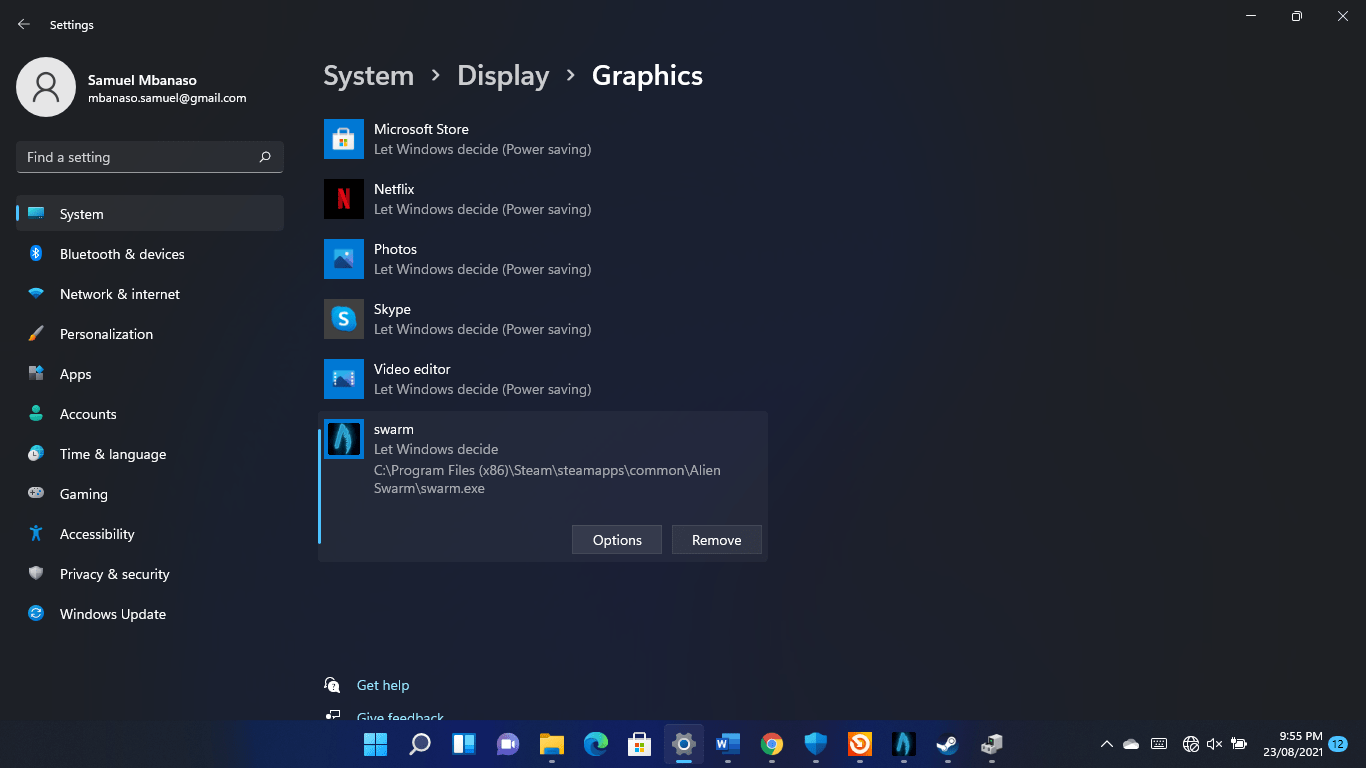The height and width of the screenshot is (768, 1366).
Task: Open the Widgets panel from taskbar
Action: (464, 744)
